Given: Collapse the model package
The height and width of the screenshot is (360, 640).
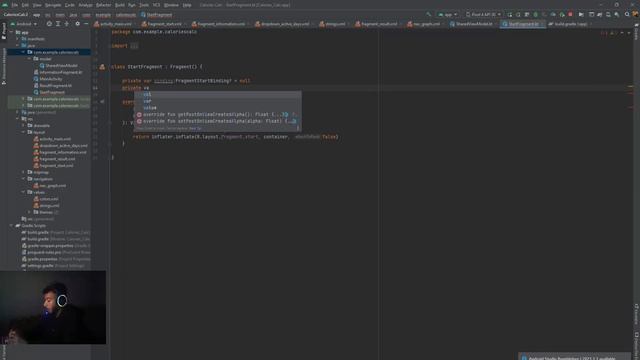Looking at the screenshot, I should pos(29,59).
